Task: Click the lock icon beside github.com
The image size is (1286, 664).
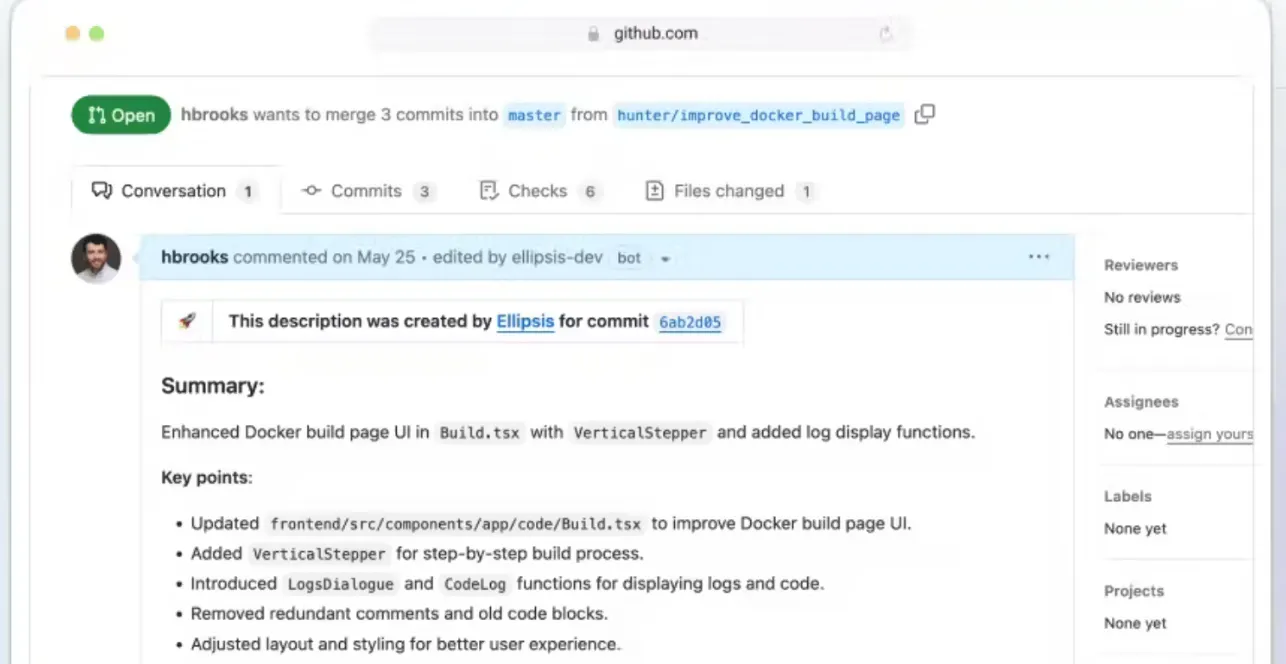Action: coord(594,34)
